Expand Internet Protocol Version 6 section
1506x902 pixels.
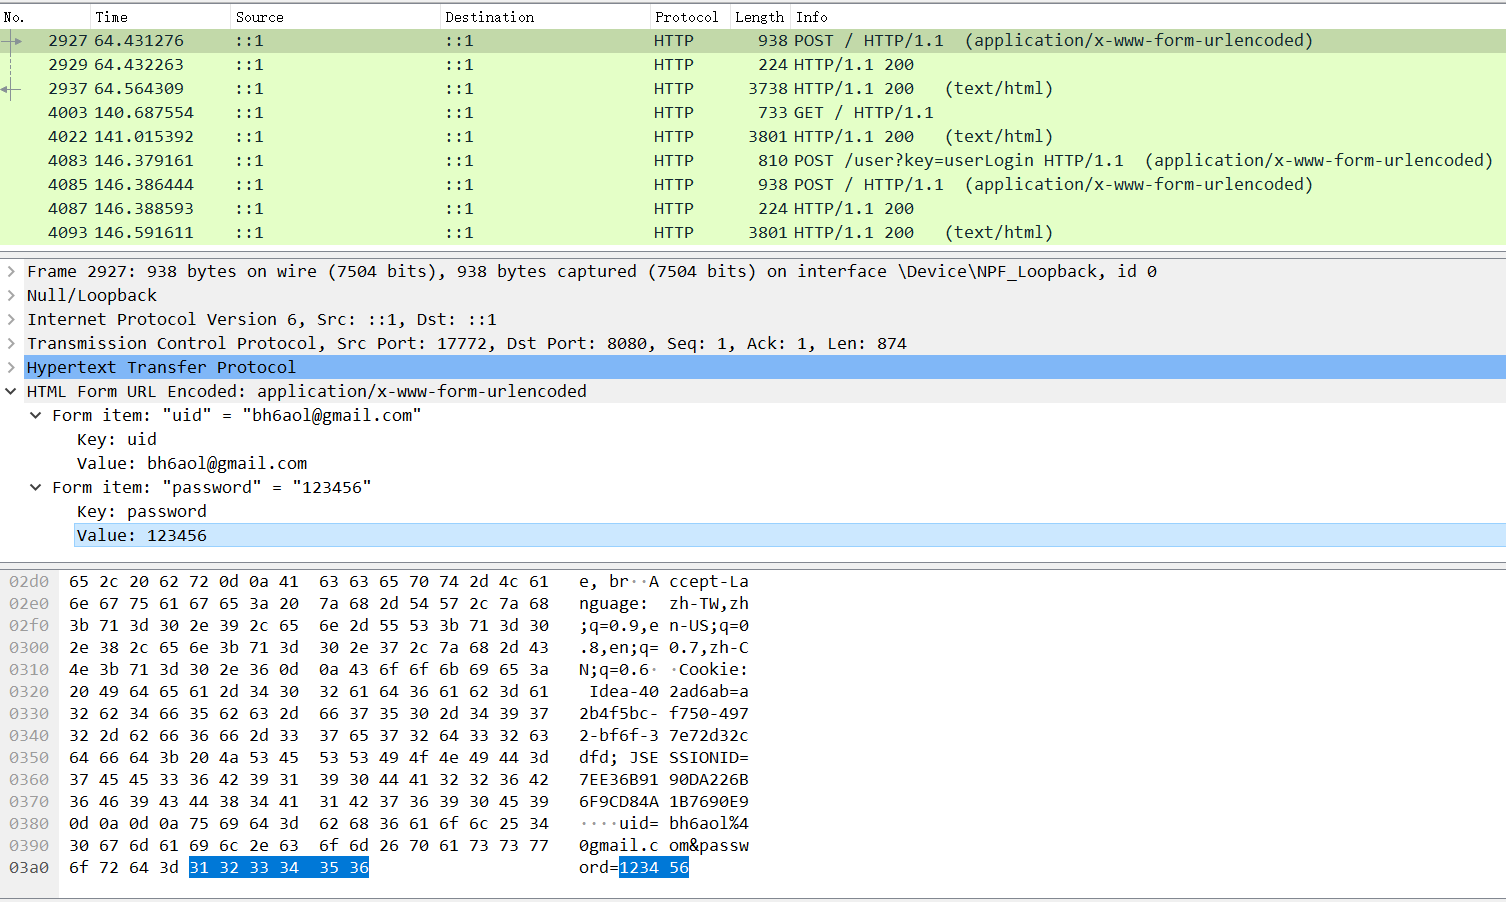(x=11, y=319)
